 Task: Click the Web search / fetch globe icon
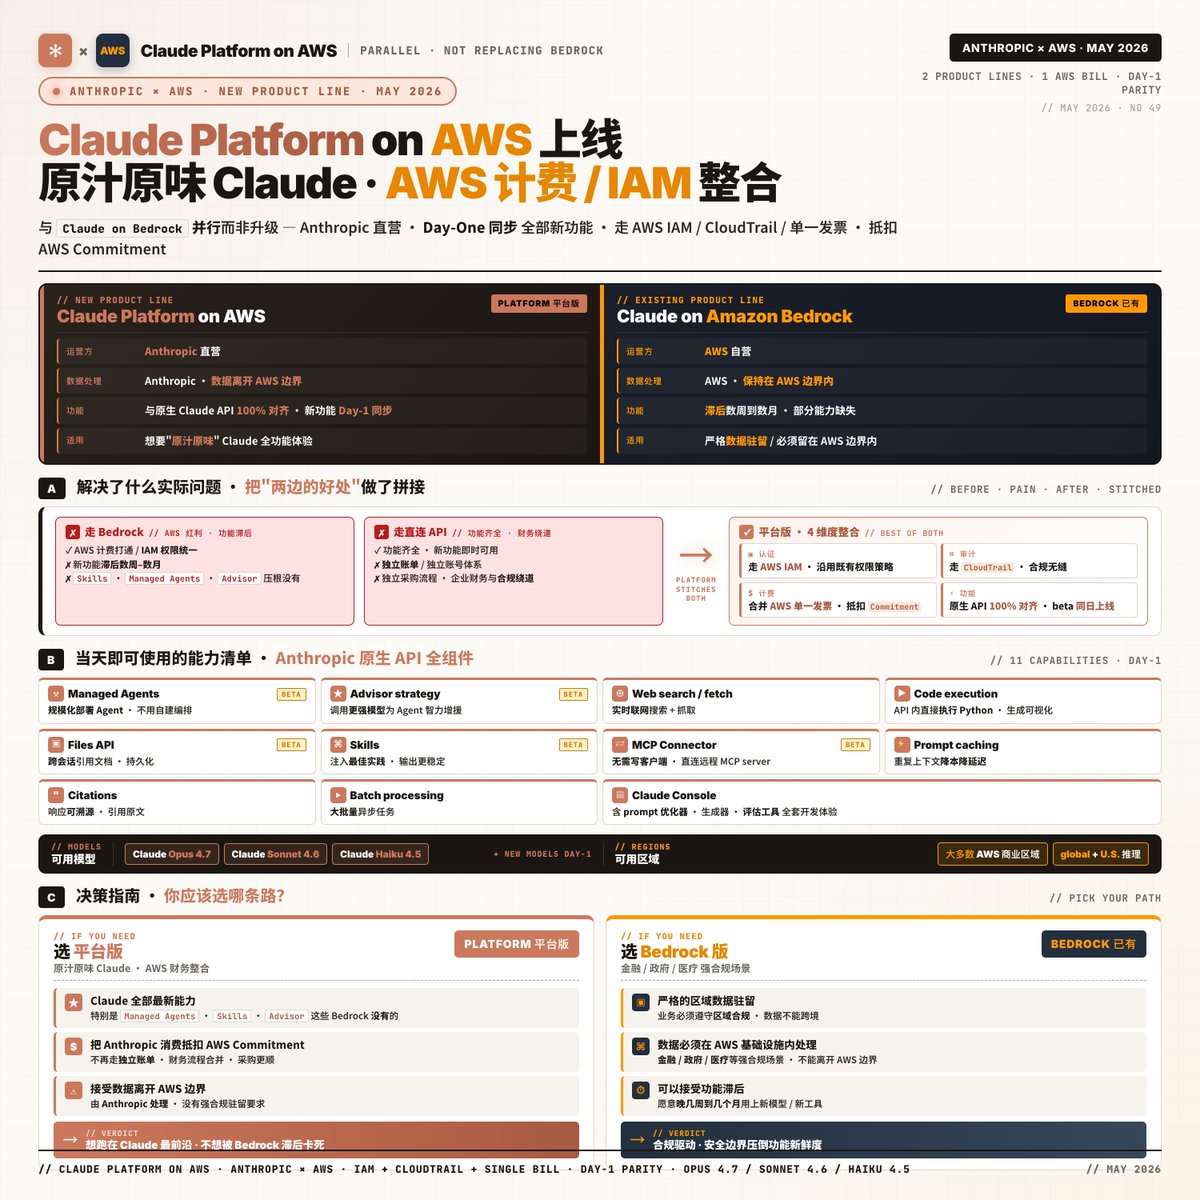(x=620, y=694)
